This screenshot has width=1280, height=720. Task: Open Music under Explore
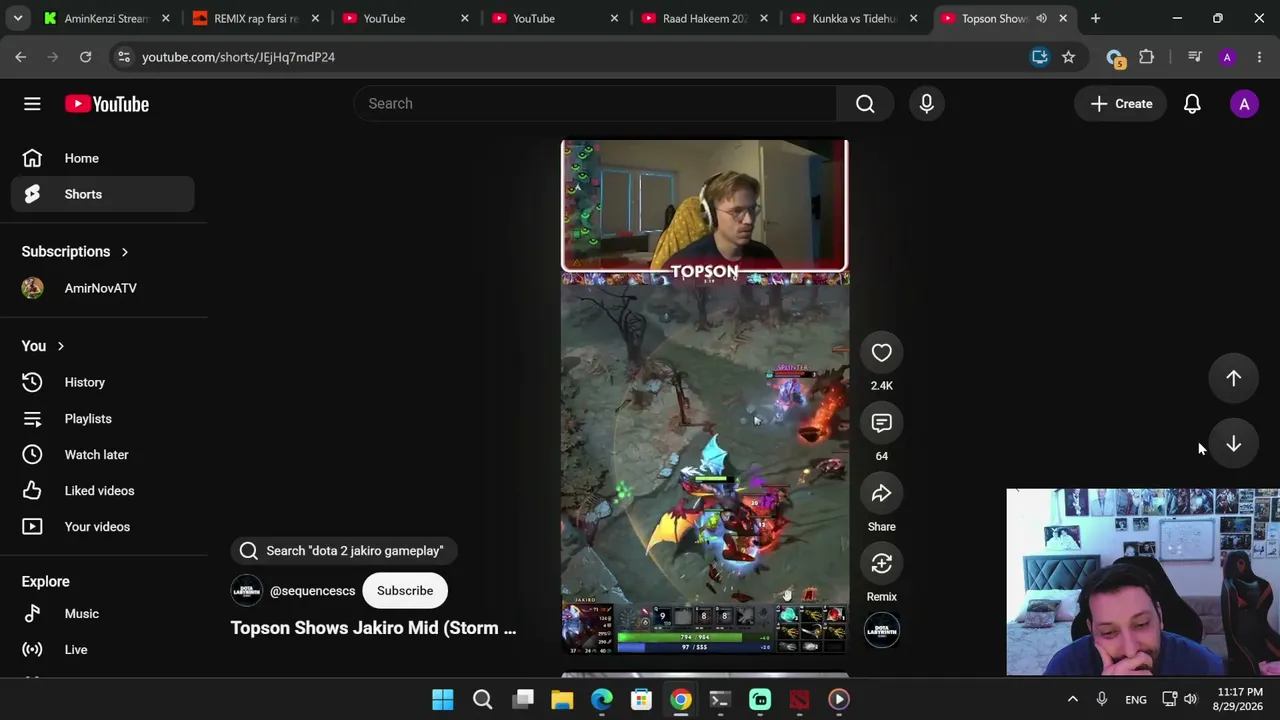coord(103,614)
